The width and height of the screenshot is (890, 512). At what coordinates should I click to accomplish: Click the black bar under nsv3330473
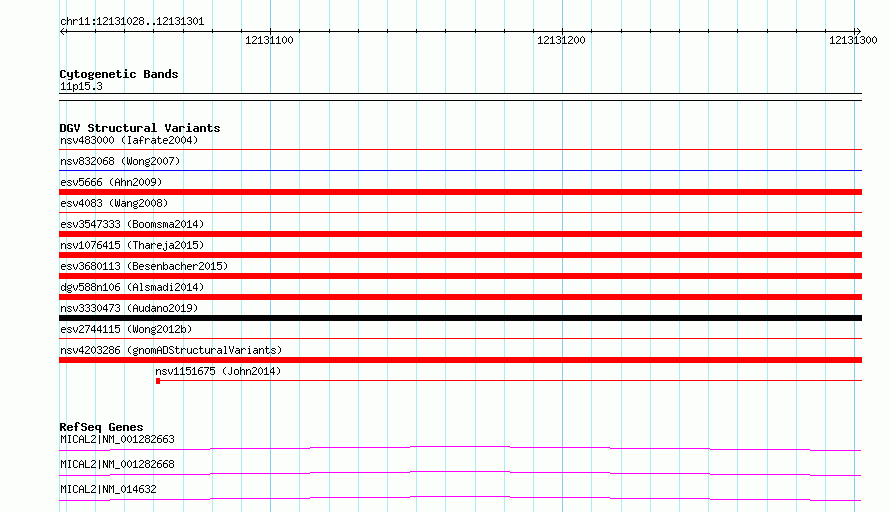(460, 318)
